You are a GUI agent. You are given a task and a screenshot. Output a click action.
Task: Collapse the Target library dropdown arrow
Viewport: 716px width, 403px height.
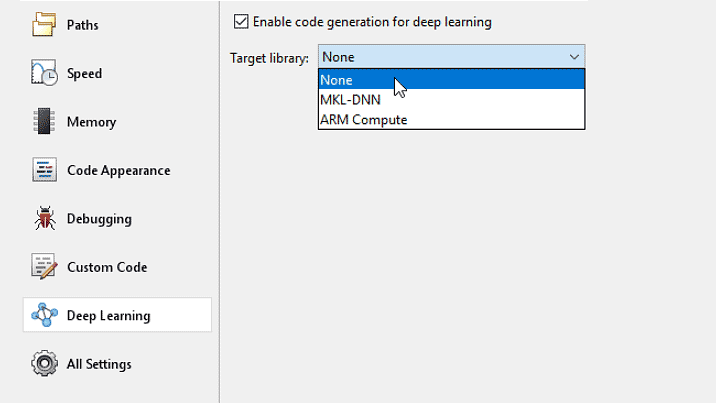(x=573, y=57)
